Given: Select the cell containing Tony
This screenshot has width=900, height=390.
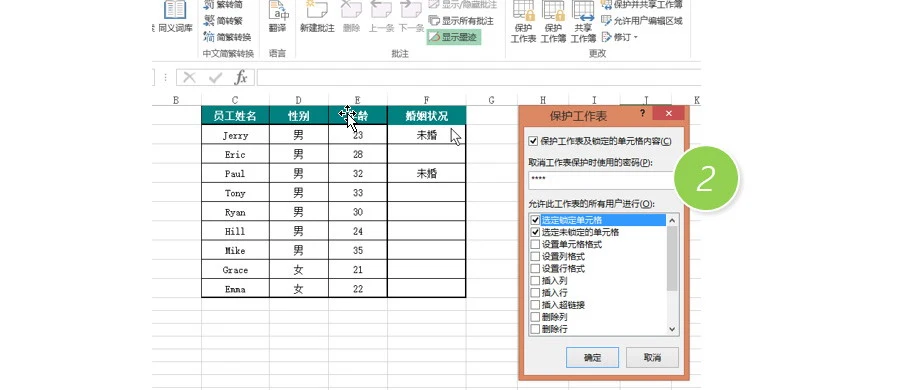Looking at the screenshot, I should pos(235,192).
